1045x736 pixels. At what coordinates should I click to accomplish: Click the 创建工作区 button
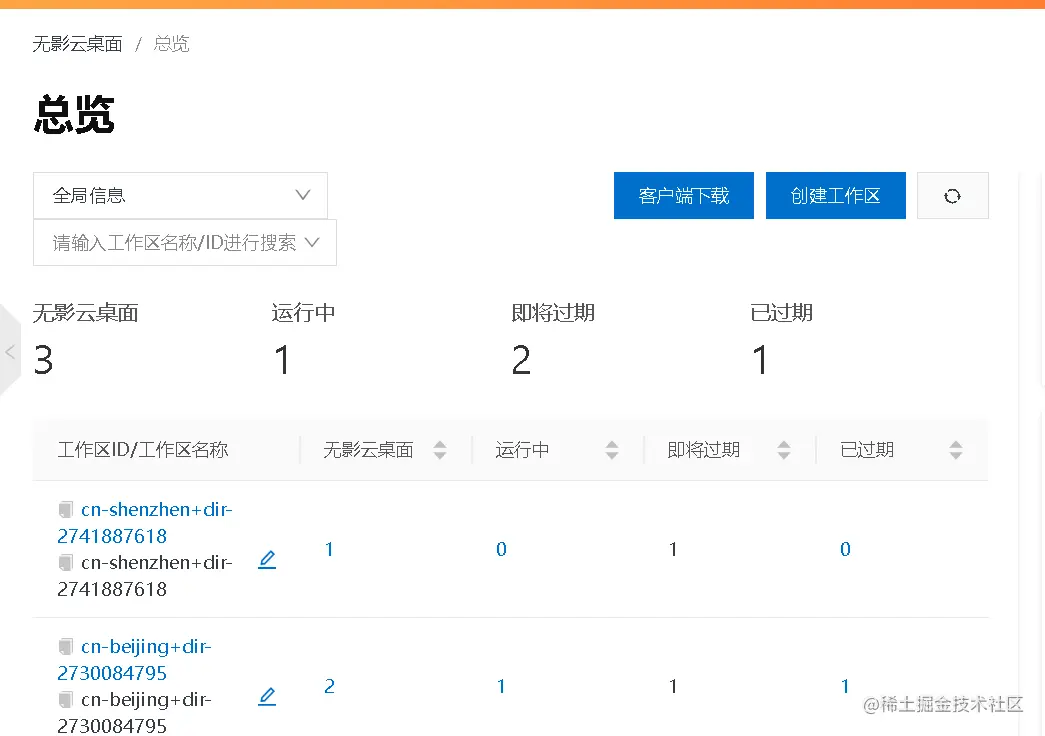[836, 195]
